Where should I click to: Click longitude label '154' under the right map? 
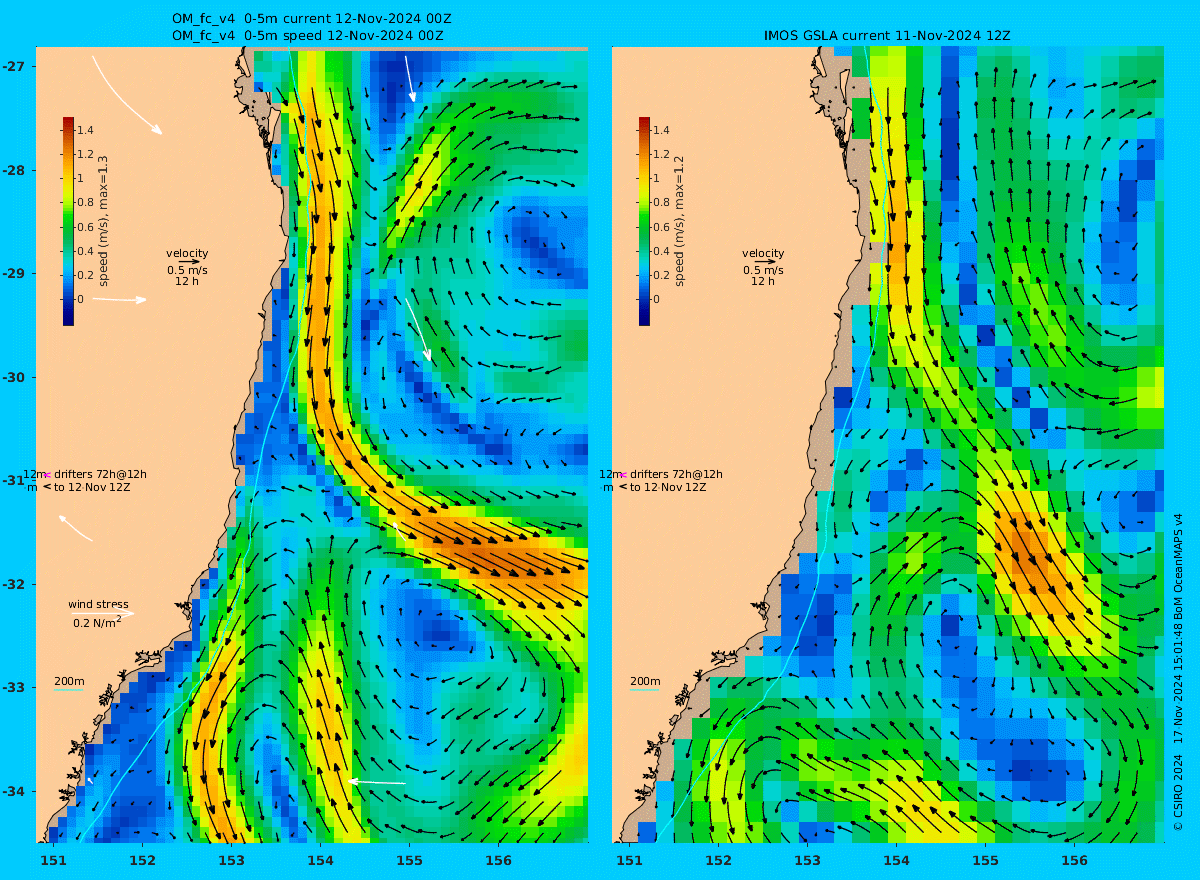tap(896, 860)
